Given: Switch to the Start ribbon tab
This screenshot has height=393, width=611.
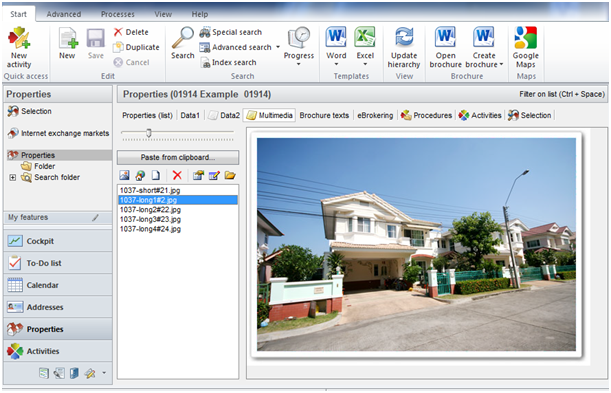Looking at the screenshot, I should (18, 14).
